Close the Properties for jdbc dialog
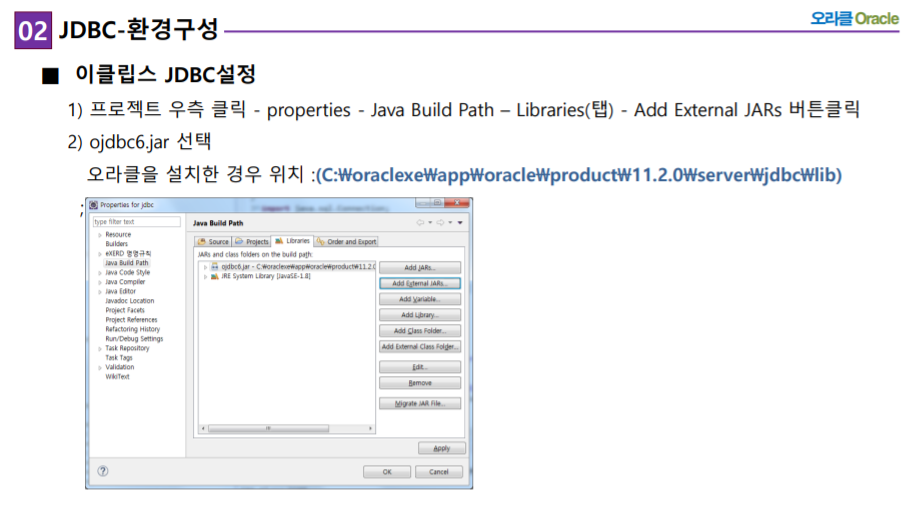918x512 pixels. coord(457,202)
